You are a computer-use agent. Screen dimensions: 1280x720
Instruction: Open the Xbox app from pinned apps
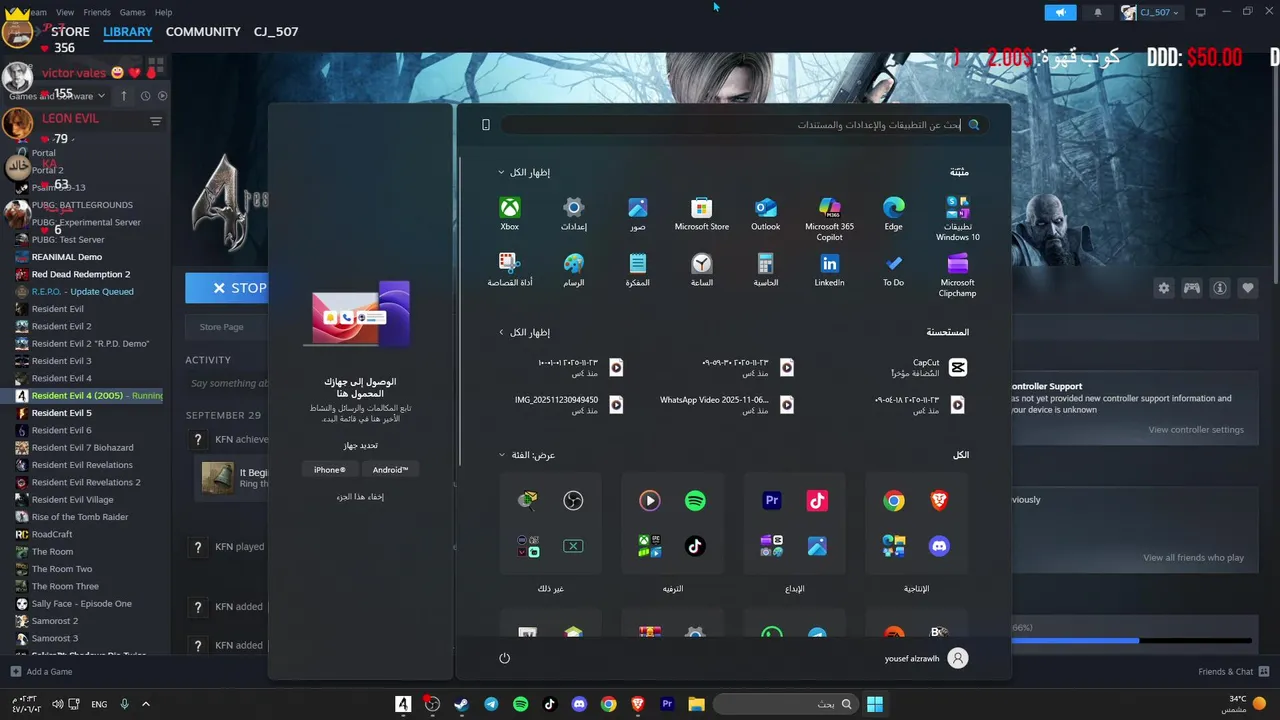coord(510,214)
